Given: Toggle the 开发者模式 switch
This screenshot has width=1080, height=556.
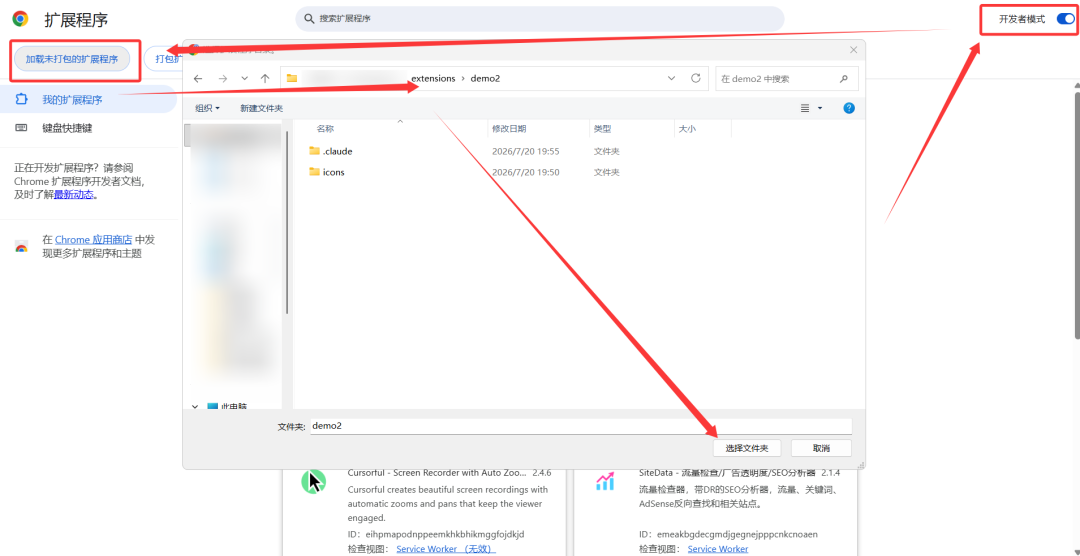Looking at the screenshot, I should coord(1065,19).
